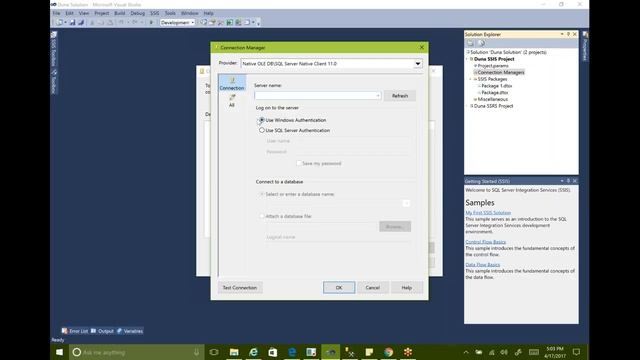Click the Ask me anything search box

(x=137, y=352)
